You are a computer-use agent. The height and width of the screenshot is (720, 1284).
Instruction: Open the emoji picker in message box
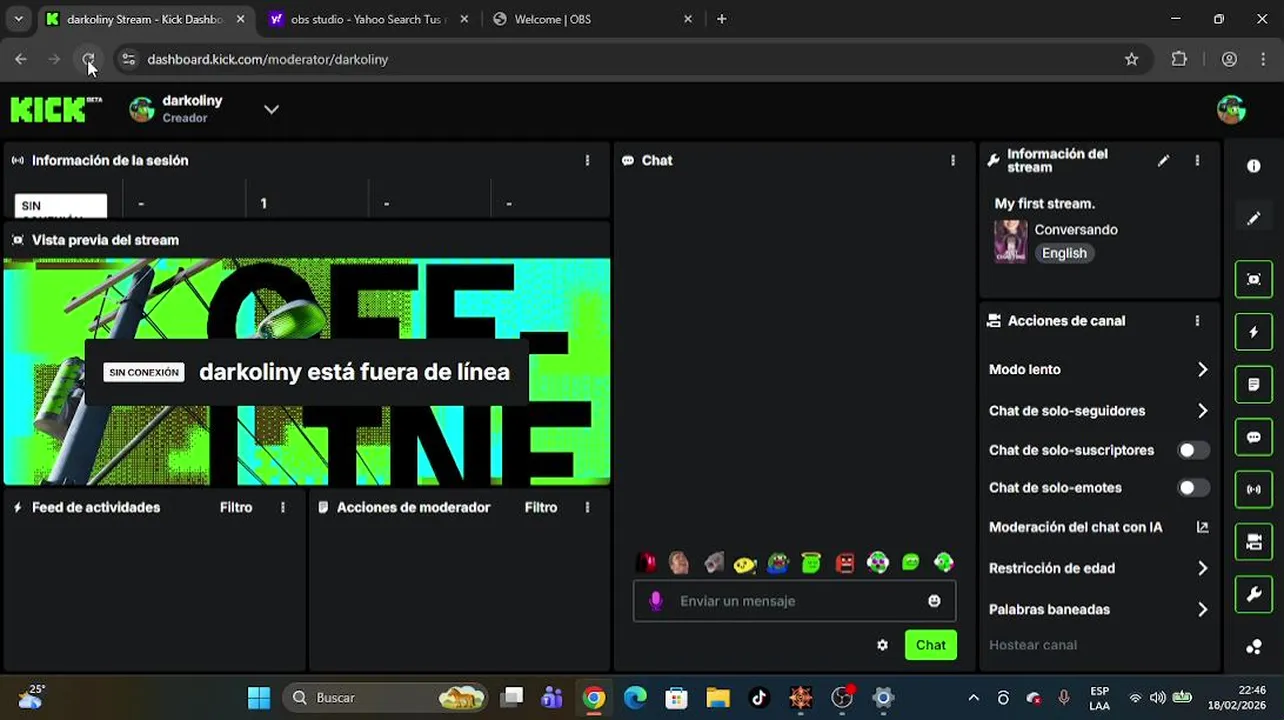coord(934,601)
